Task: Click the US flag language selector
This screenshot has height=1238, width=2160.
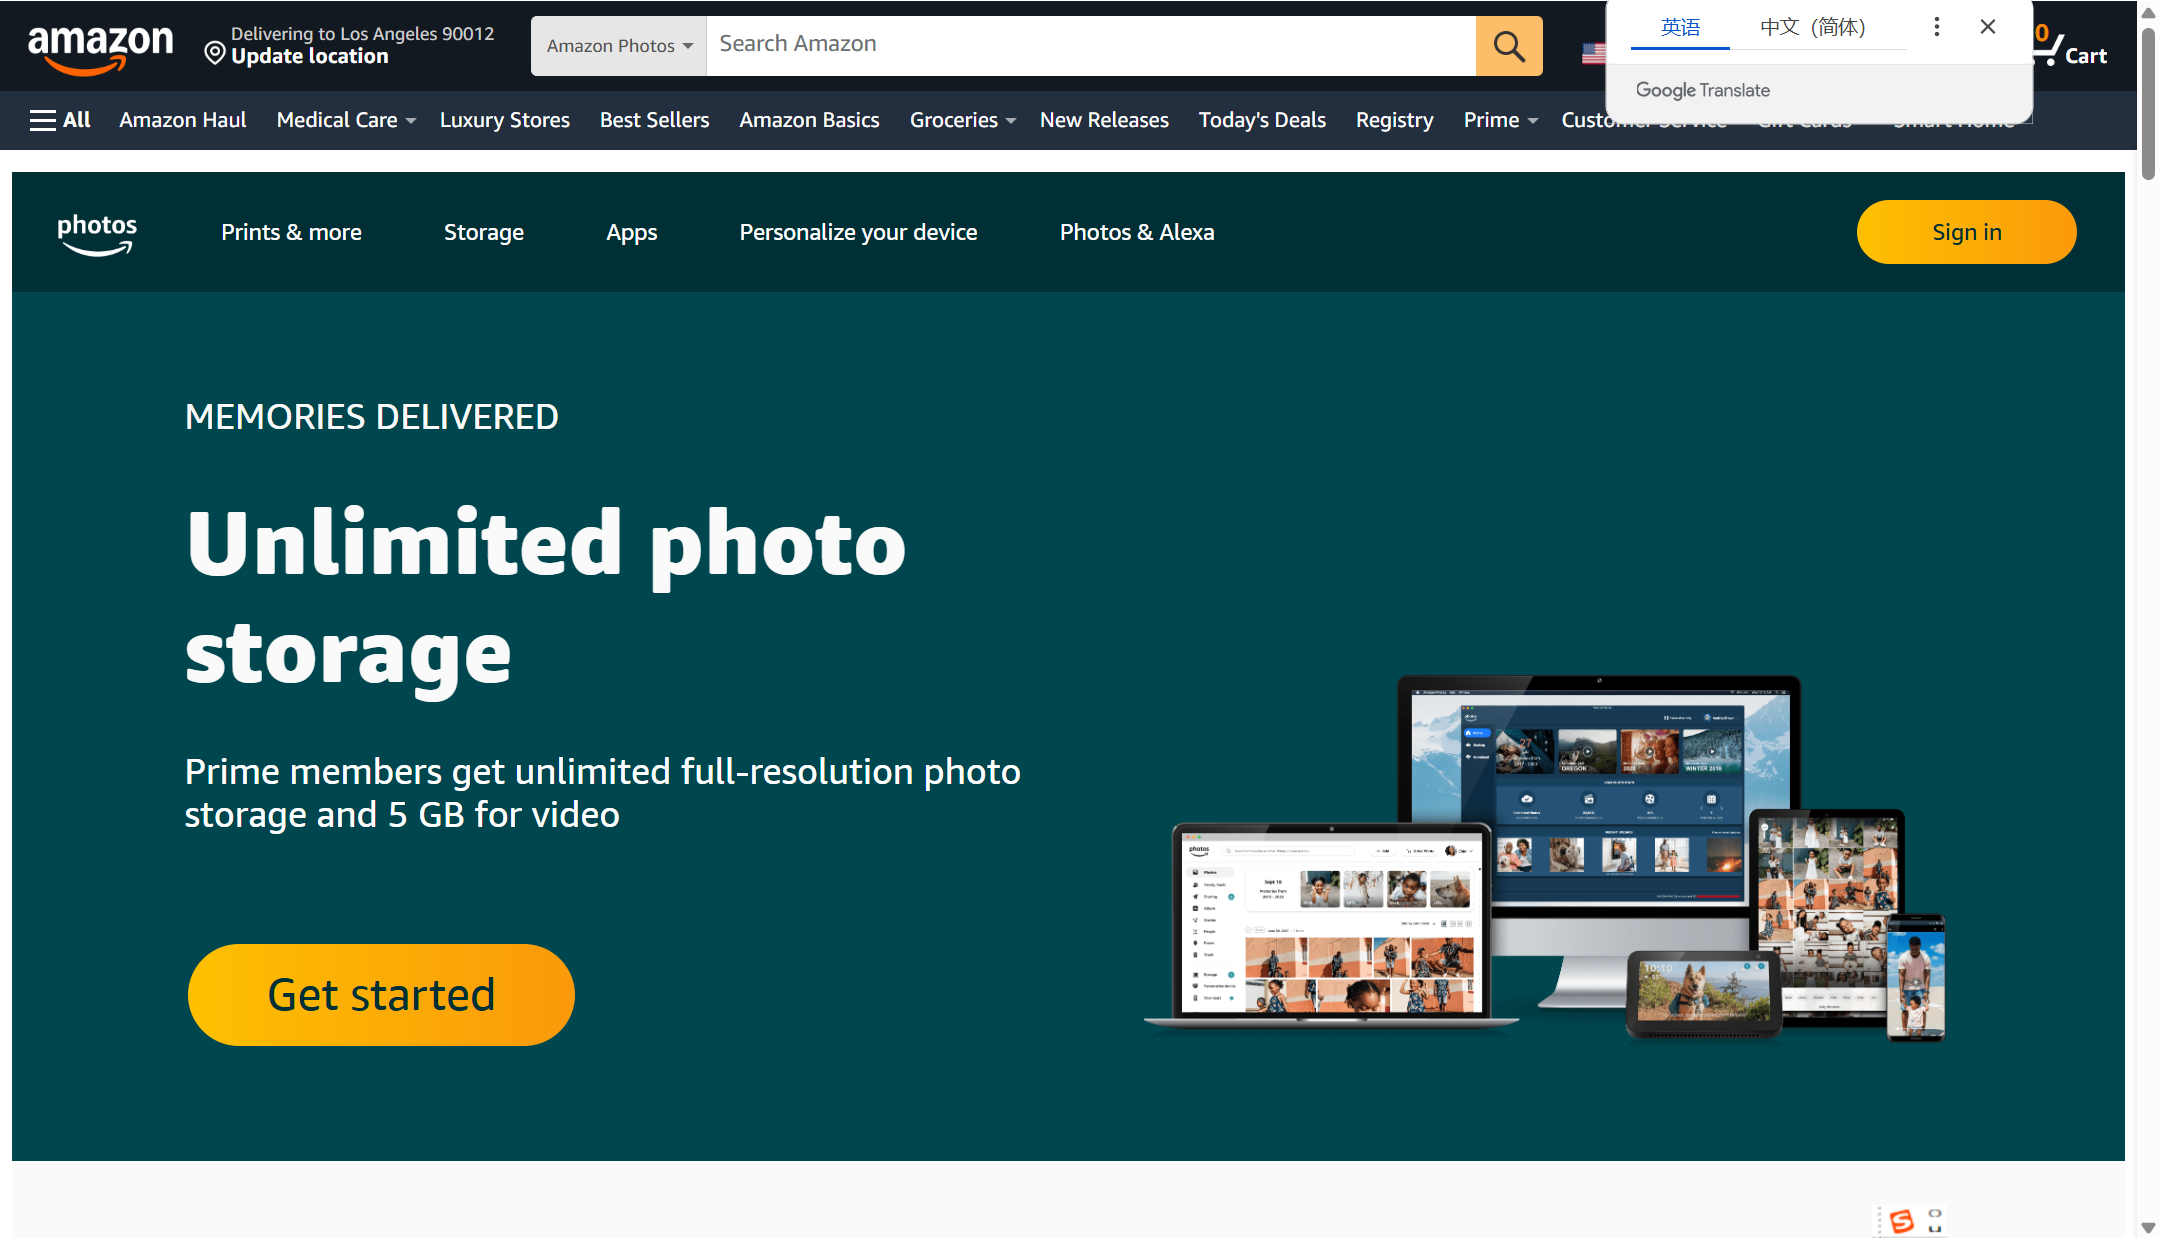Action: click(1593, 53)
